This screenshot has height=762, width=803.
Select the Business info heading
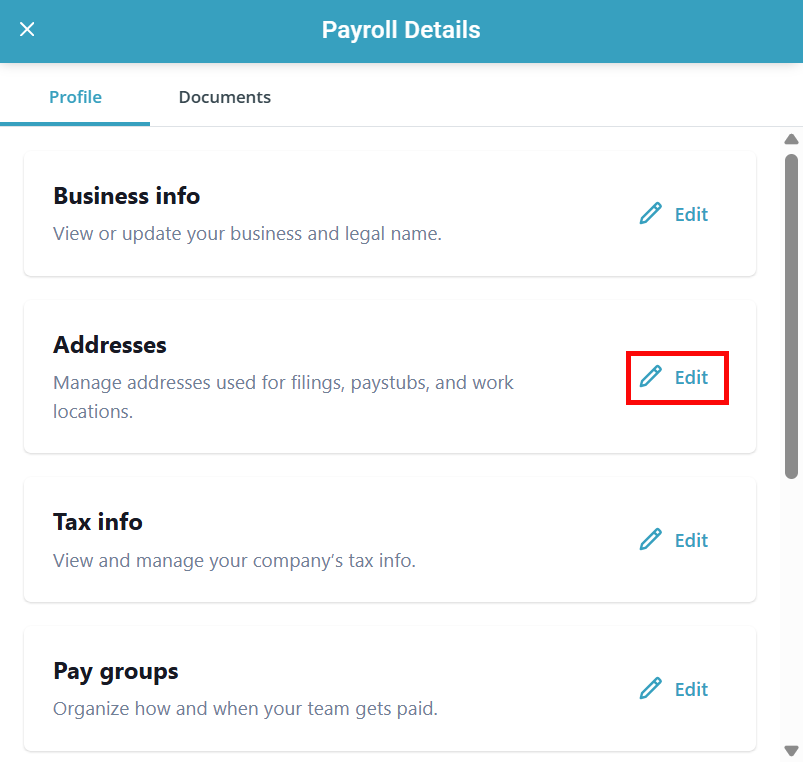tap(126, 196)
